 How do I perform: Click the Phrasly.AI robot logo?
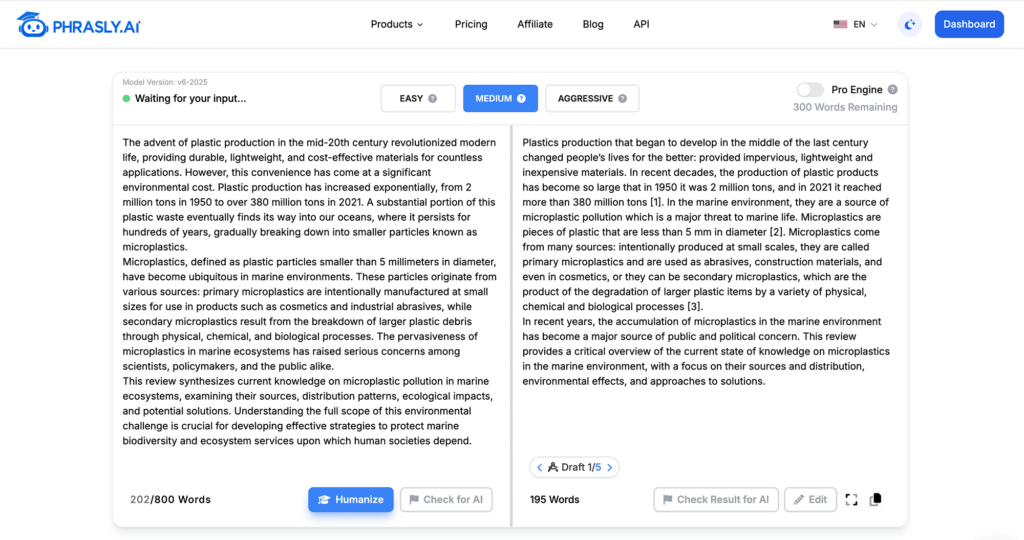point(33,24)
